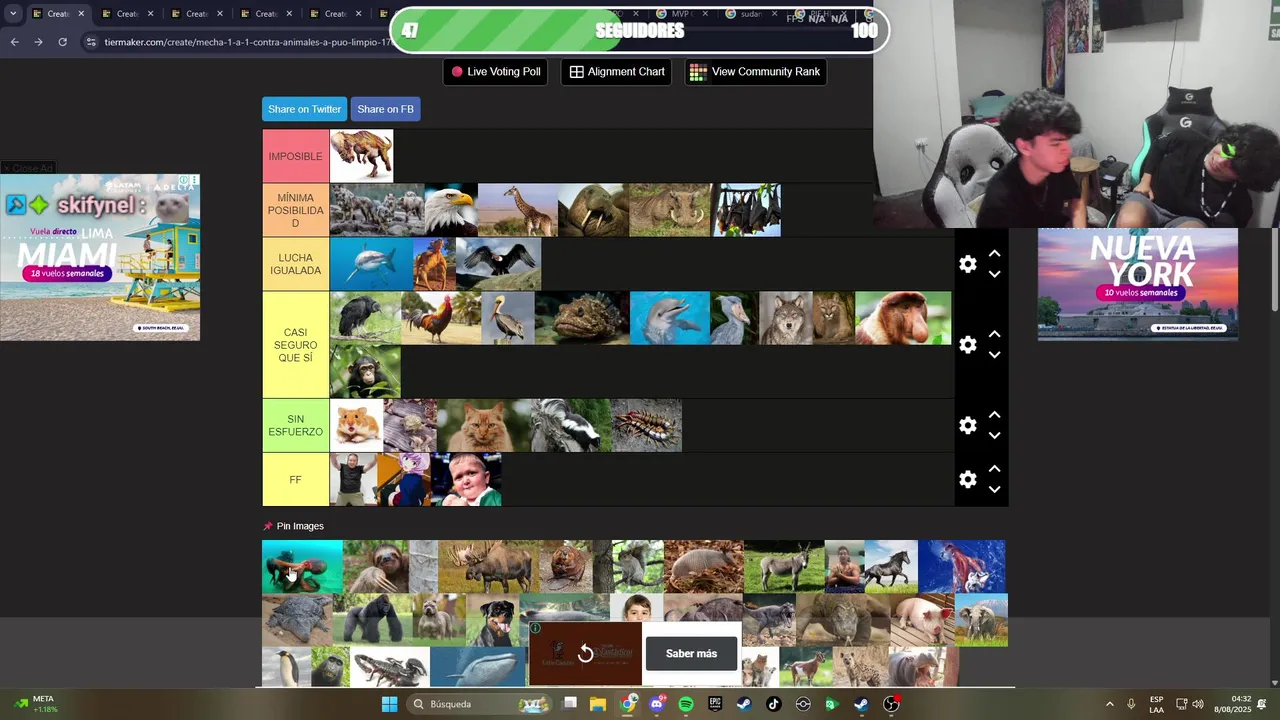
Task: Move SIN ESFUERZO tier up with arrow
Action: click(x=994, y=415)
